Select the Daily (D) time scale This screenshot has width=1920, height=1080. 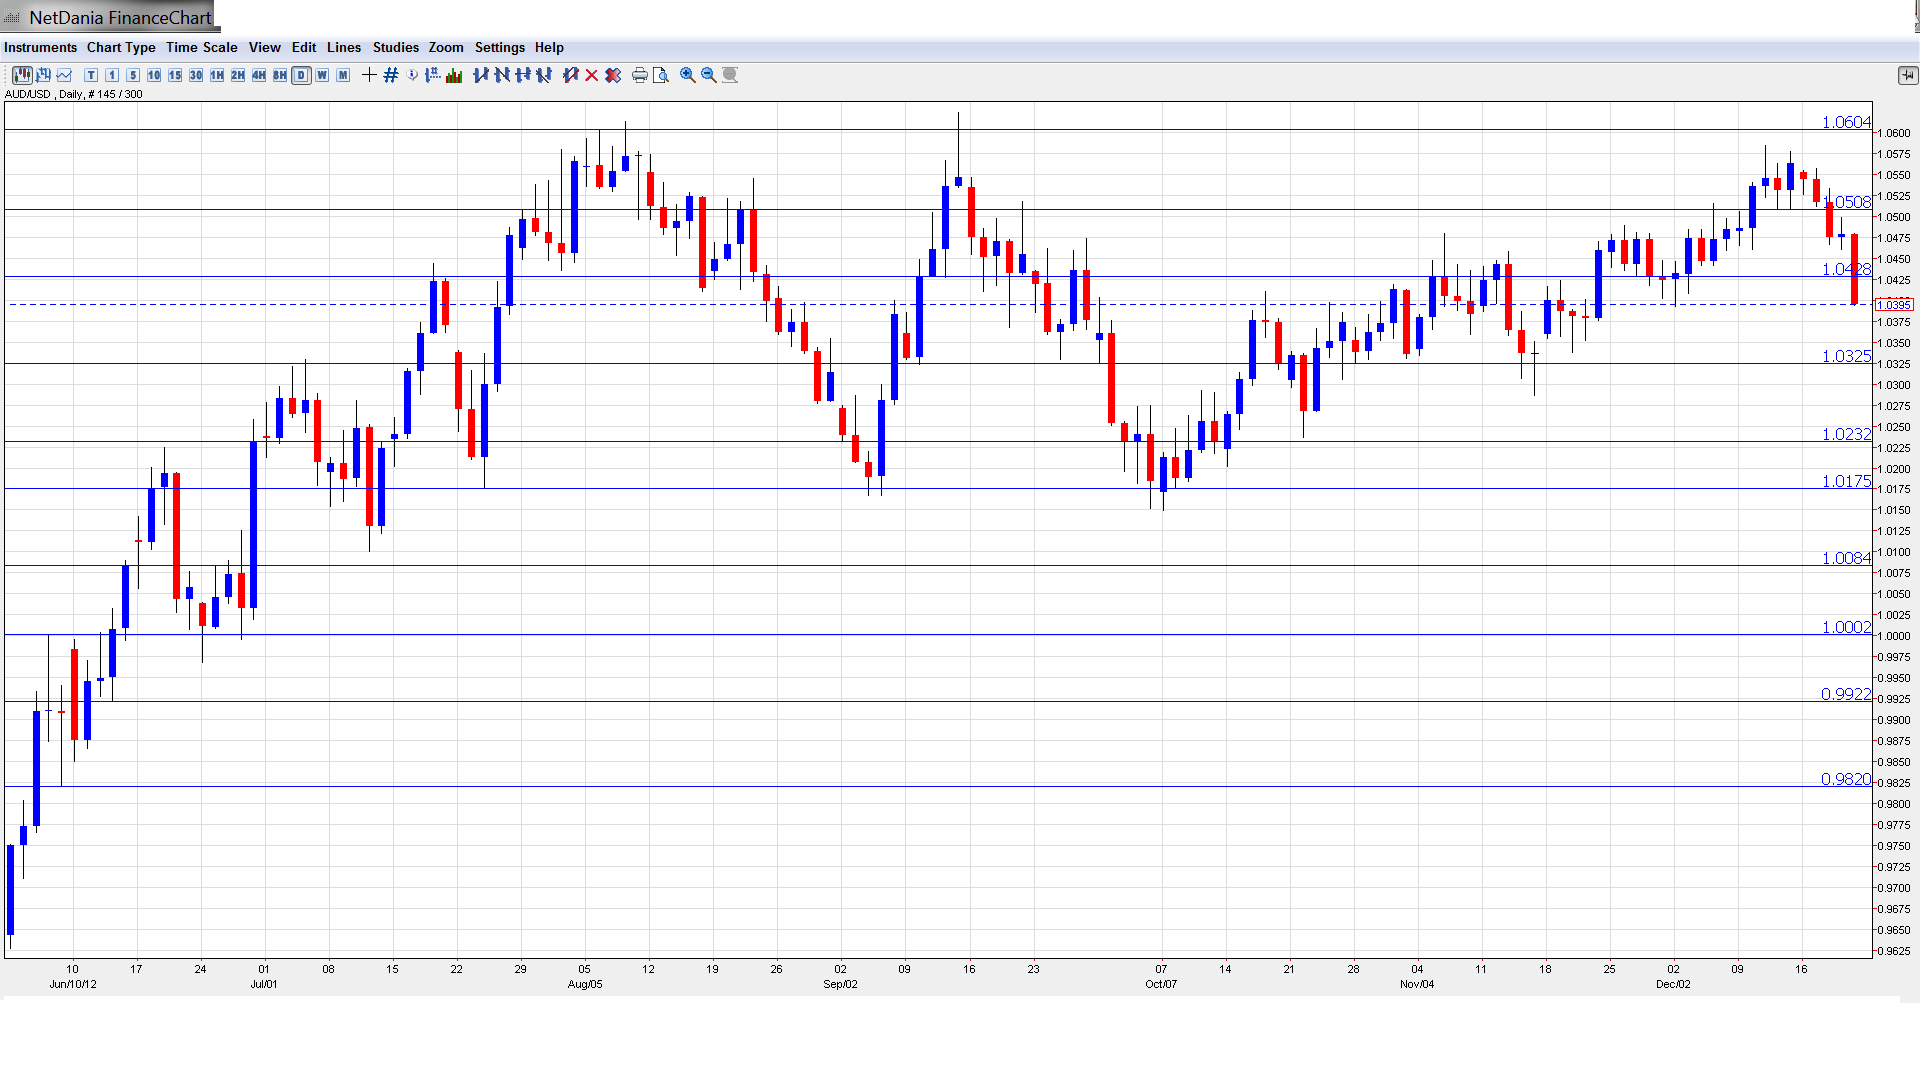(x=301, y=75)
